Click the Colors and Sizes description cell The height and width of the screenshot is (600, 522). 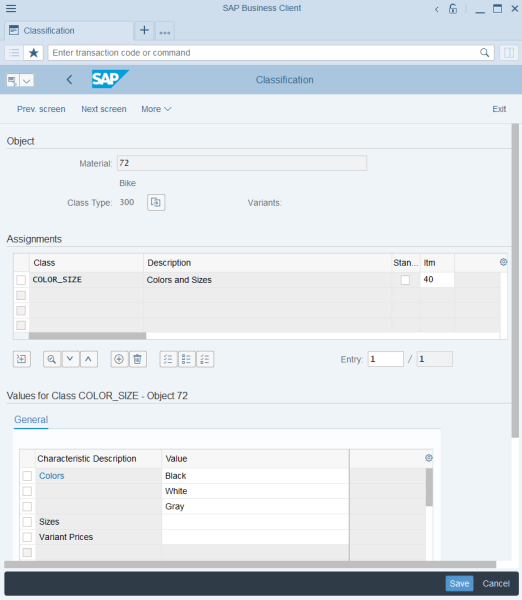(268, 280)
